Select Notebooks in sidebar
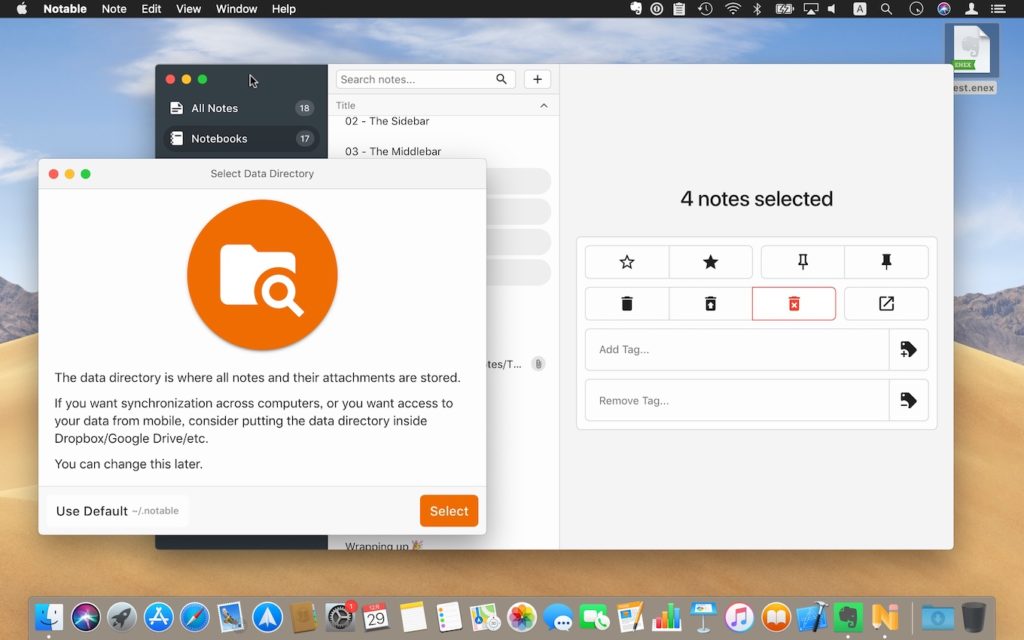This screenshot has width=1024, height=640. (x=219, y=139)
